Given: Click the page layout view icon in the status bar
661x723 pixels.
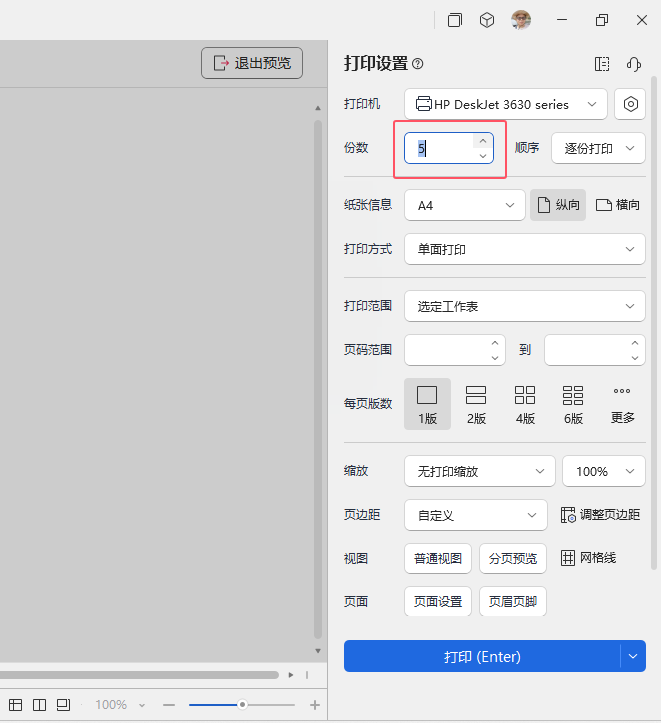Looking at the screenshot, I should click(x=39, y=705).
